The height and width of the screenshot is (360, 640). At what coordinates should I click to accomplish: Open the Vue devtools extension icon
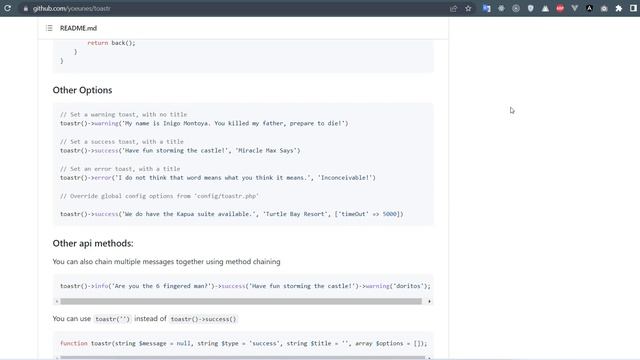click(x=575, y=9)
